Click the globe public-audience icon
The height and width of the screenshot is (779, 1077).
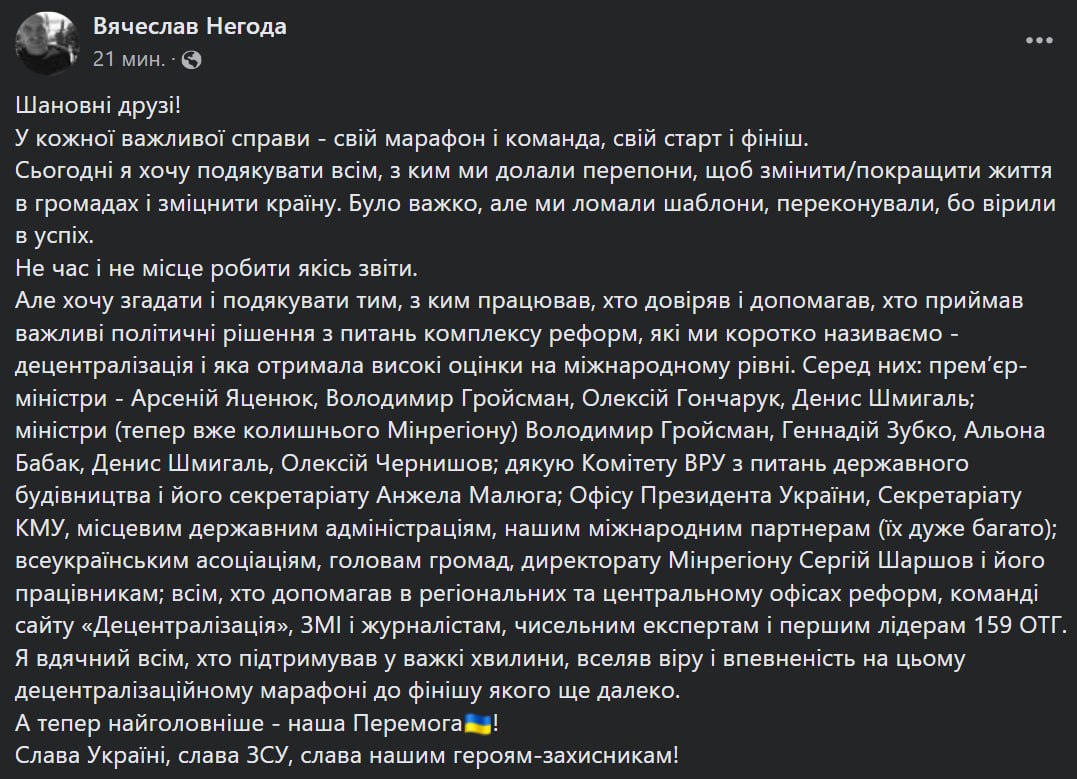pos(191,59)
